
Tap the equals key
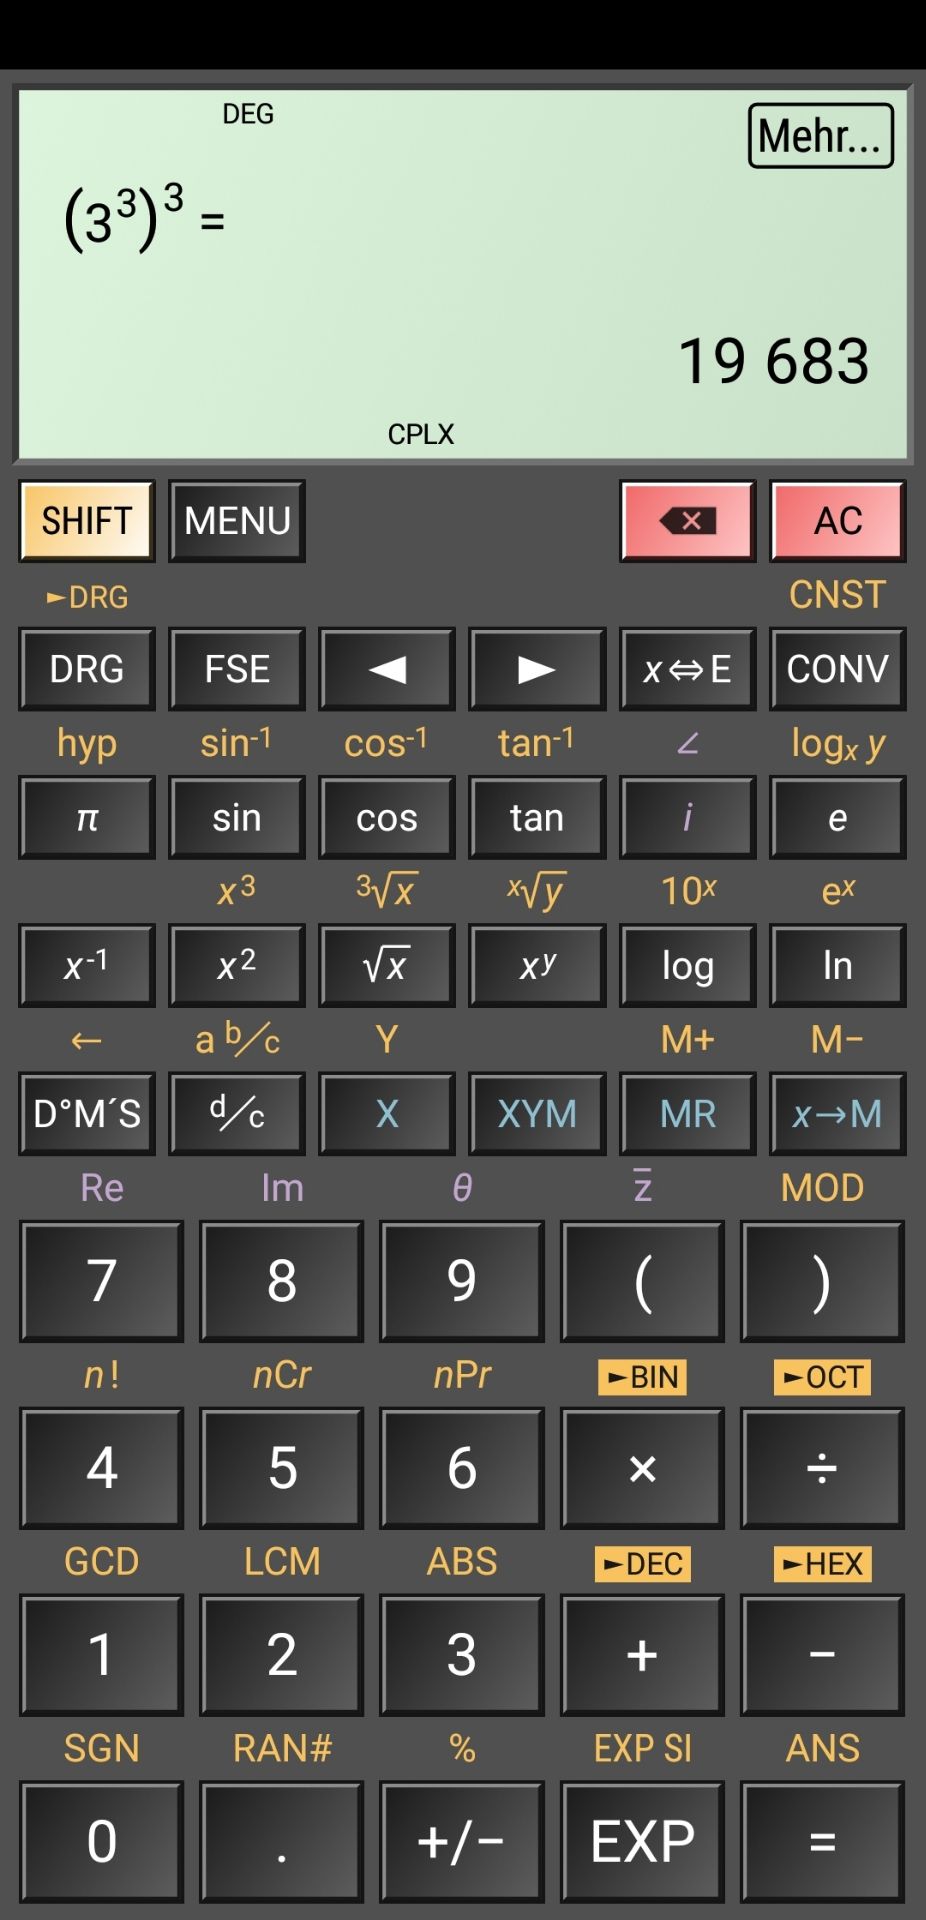(822, 1841)
